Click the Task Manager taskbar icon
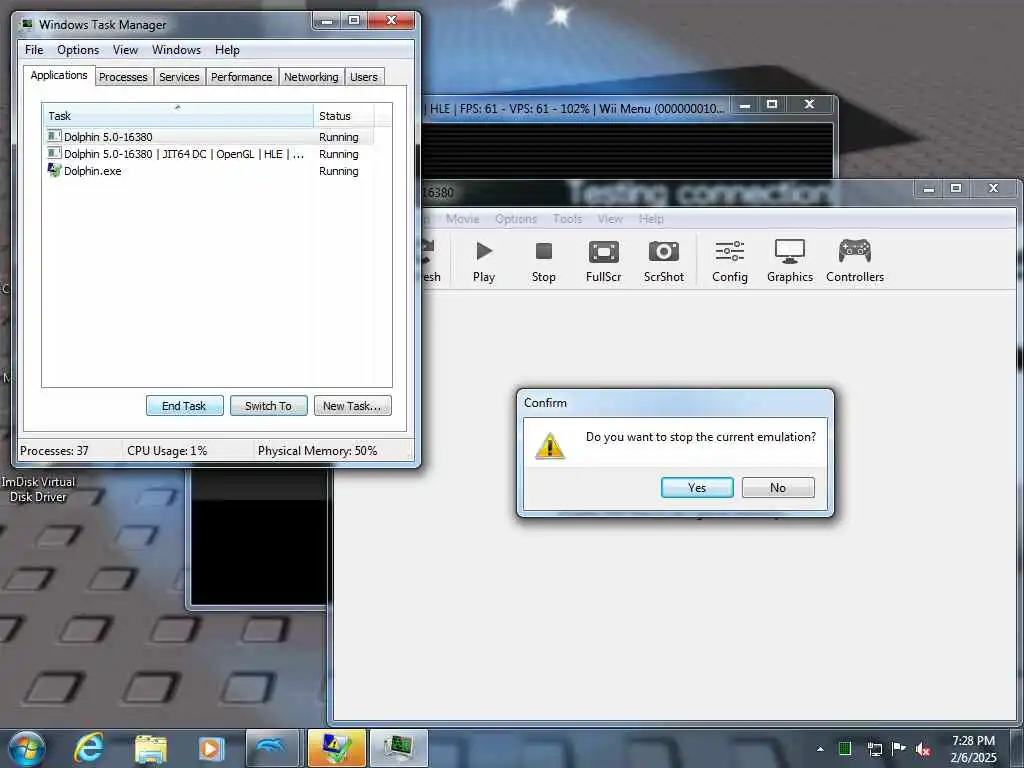Viewport: 1024px width, 768px height. pyautogui.click(x=398, y=748)
